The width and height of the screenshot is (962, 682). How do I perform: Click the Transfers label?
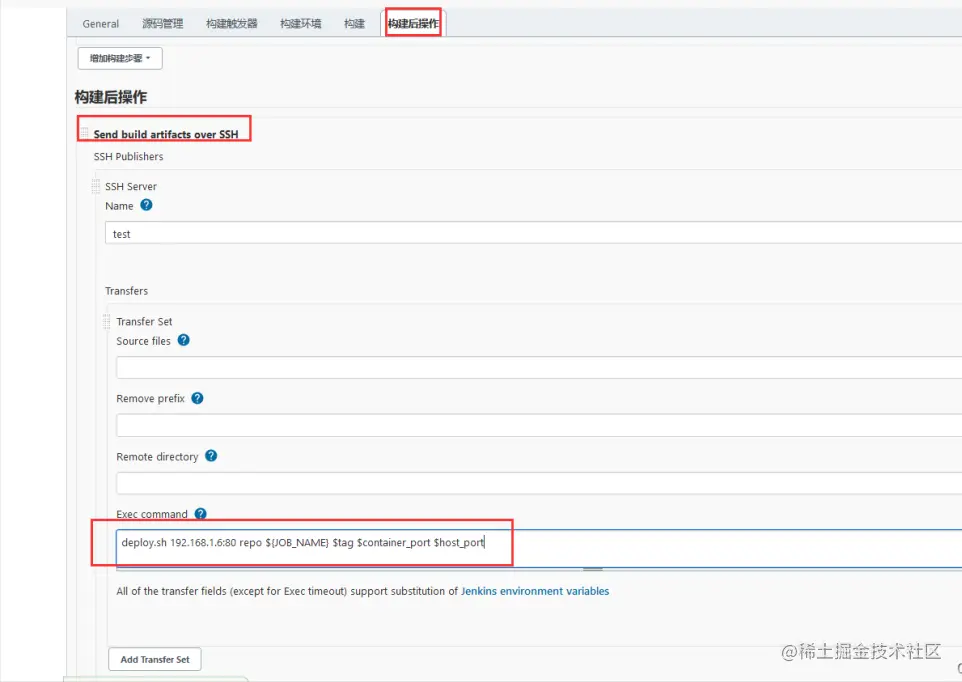pos(126,291)
